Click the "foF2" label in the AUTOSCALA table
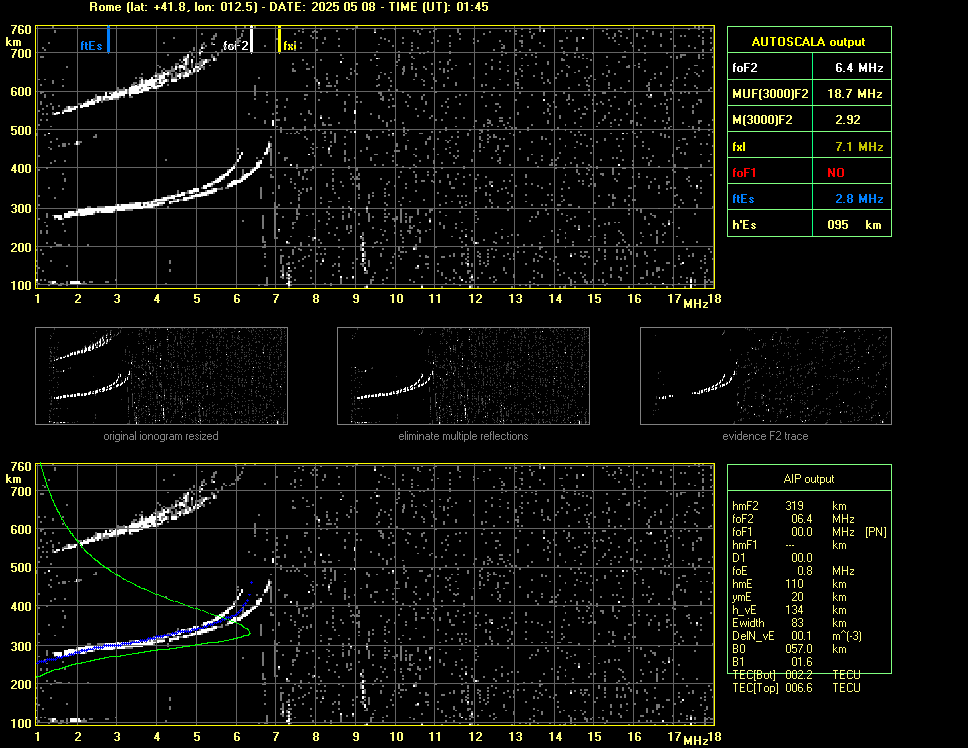Viewport: 968px width, 748px height. 745,68
